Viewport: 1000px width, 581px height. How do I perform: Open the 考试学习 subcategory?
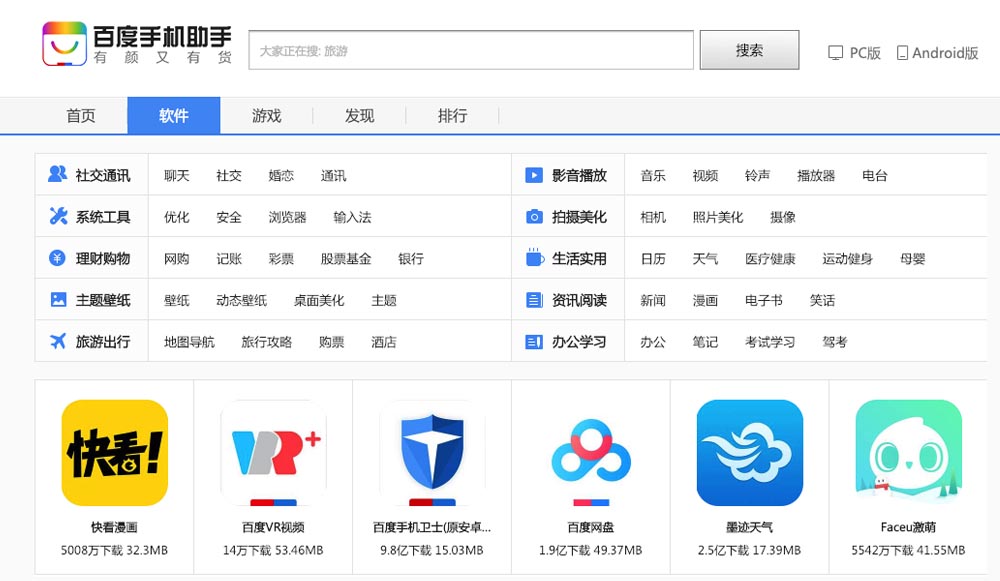tap(770, 342)
